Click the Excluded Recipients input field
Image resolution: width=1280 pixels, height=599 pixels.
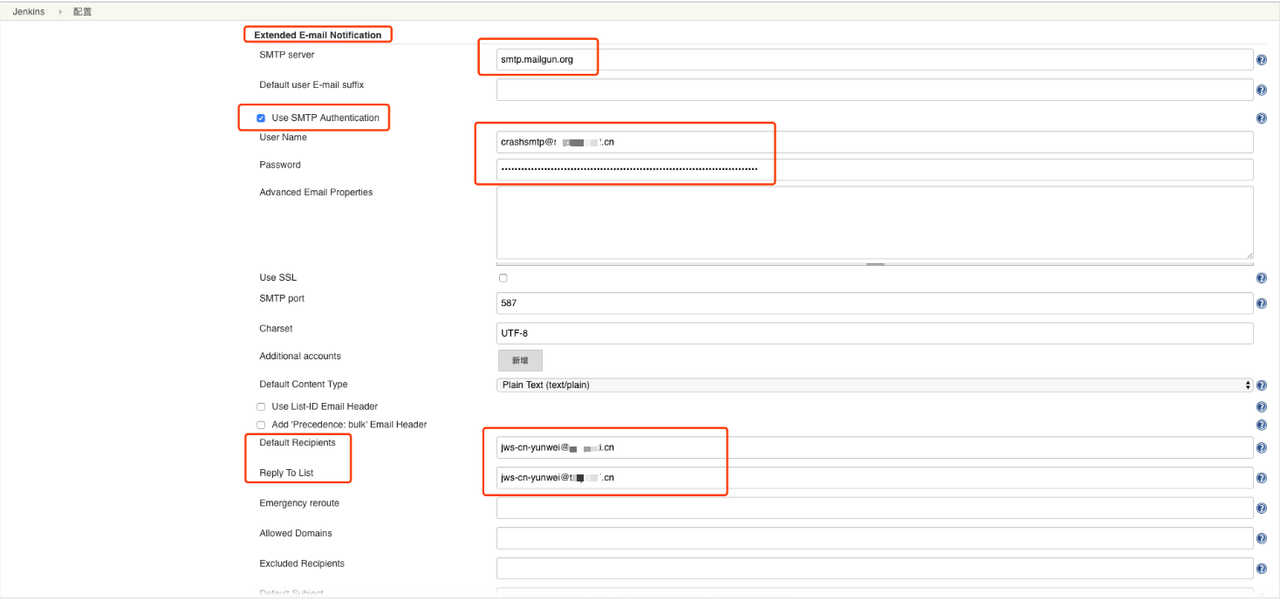[x=875, y=568]
